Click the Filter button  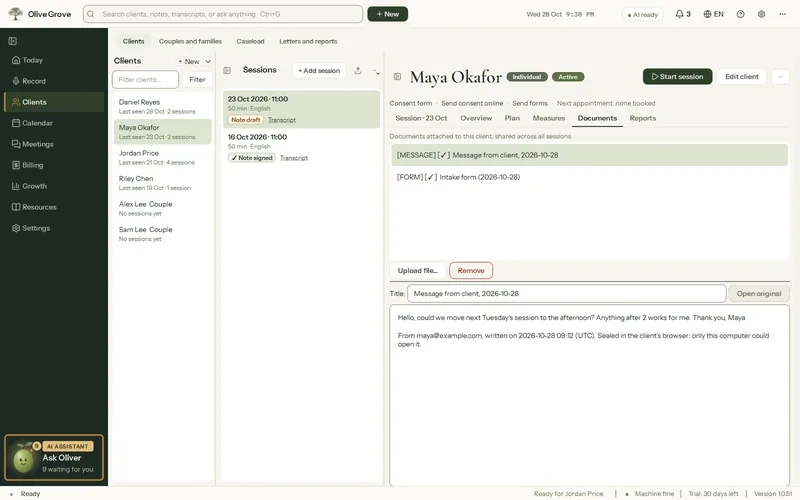click(197, 80)
